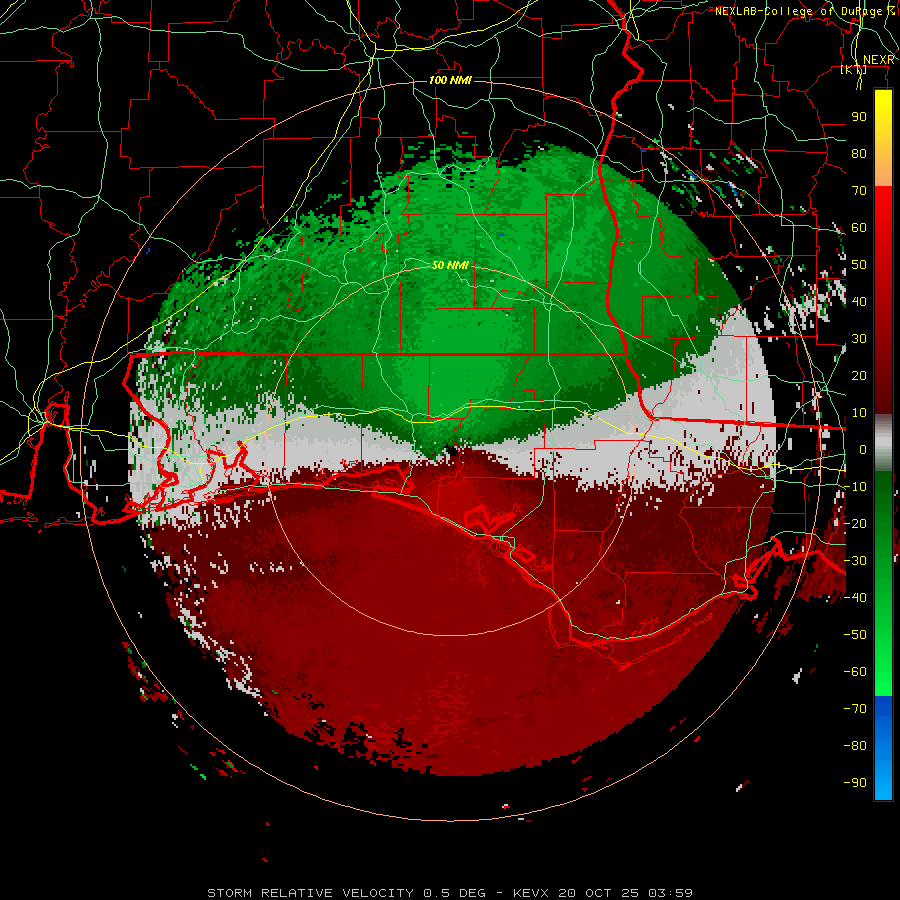The width and height of the screenshot is (900, 900).
Task: Click the -30 value on velocity scale
Action: (x=855, y=561)
